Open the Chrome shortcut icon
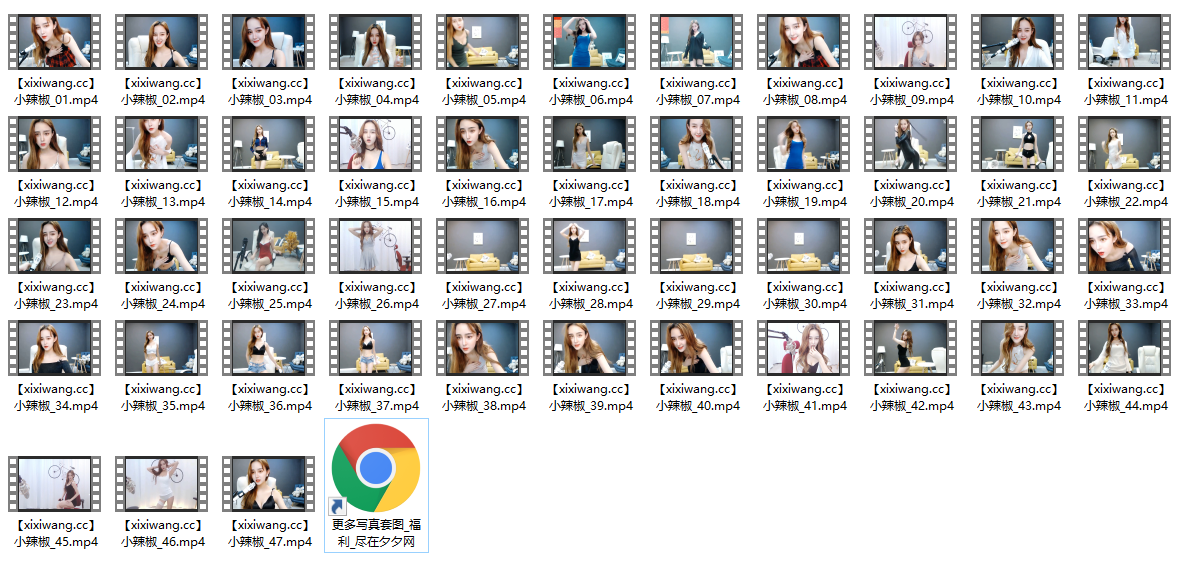This screenshot has width=1179, height=567. [x=376, y=467]
